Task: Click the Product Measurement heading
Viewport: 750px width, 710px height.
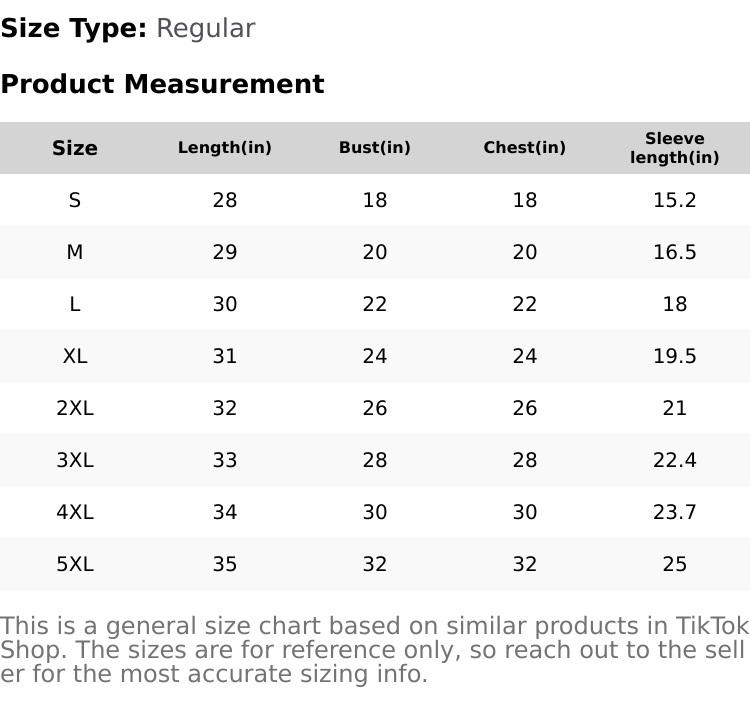Action: (x=162, y=84)
